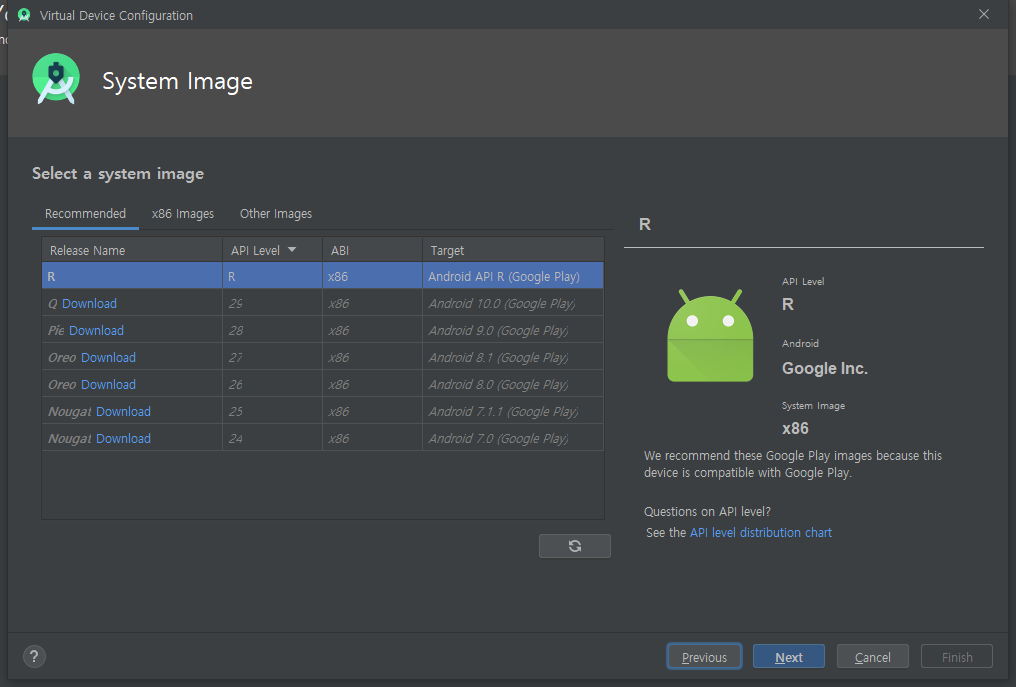
Task: Download the Nougat API 24 image
Action: pyautogui.click(x=123, y=439)
